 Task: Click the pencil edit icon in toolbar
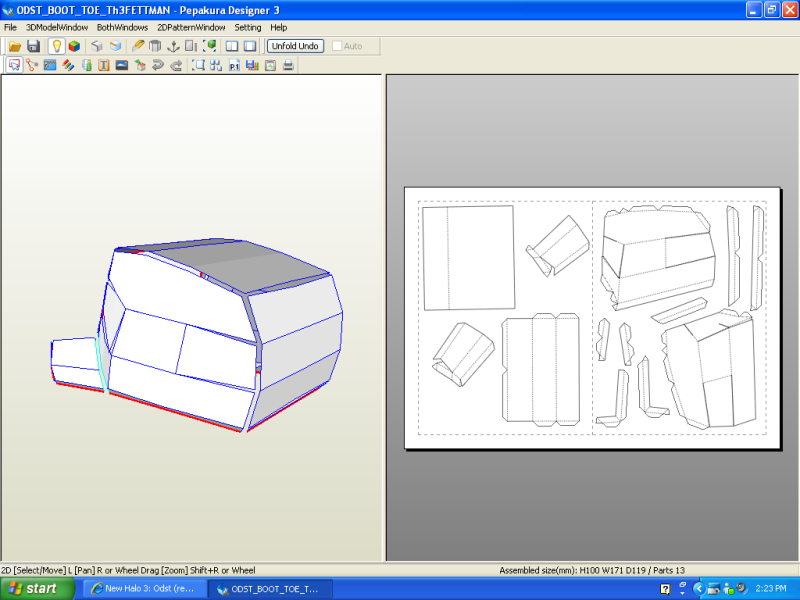coord(138,46)
